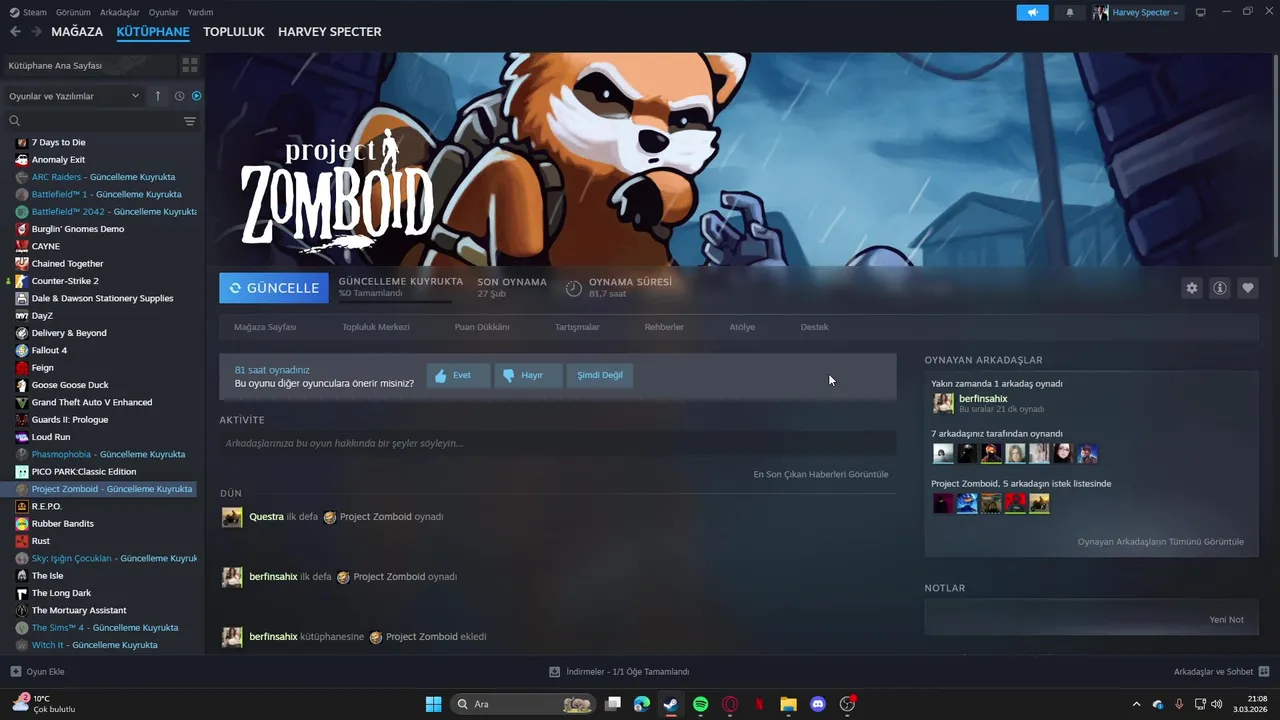Open the Destek link
The image size is (1280, 720).
pyautogui.click(x=814, y=327)
